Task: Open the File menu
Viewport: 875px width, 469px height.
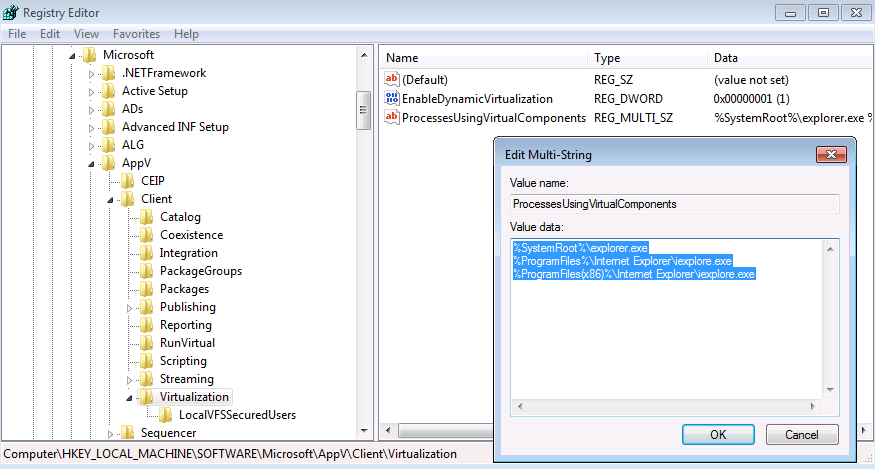Action: click(x=17, y=34)
